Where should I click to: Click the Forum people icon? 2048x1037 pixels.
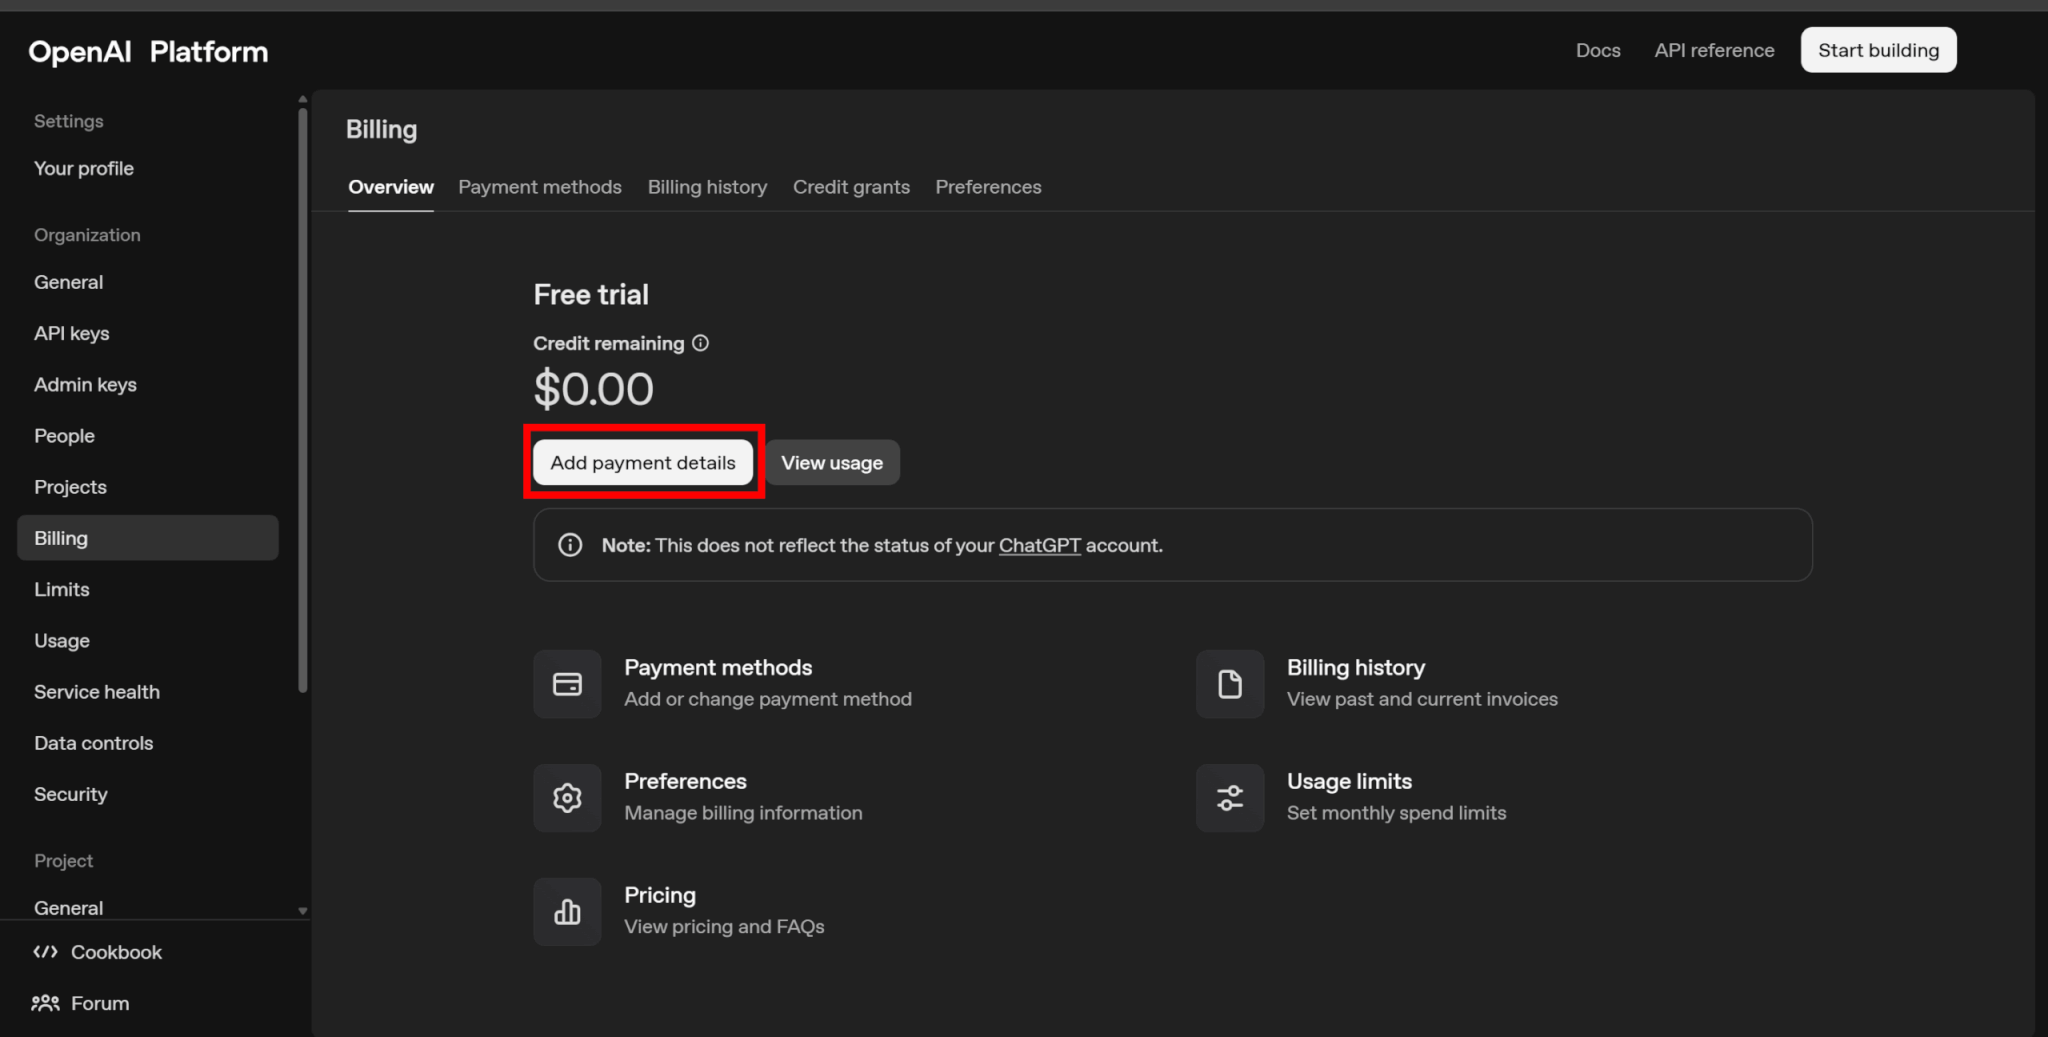(45, 1003)
